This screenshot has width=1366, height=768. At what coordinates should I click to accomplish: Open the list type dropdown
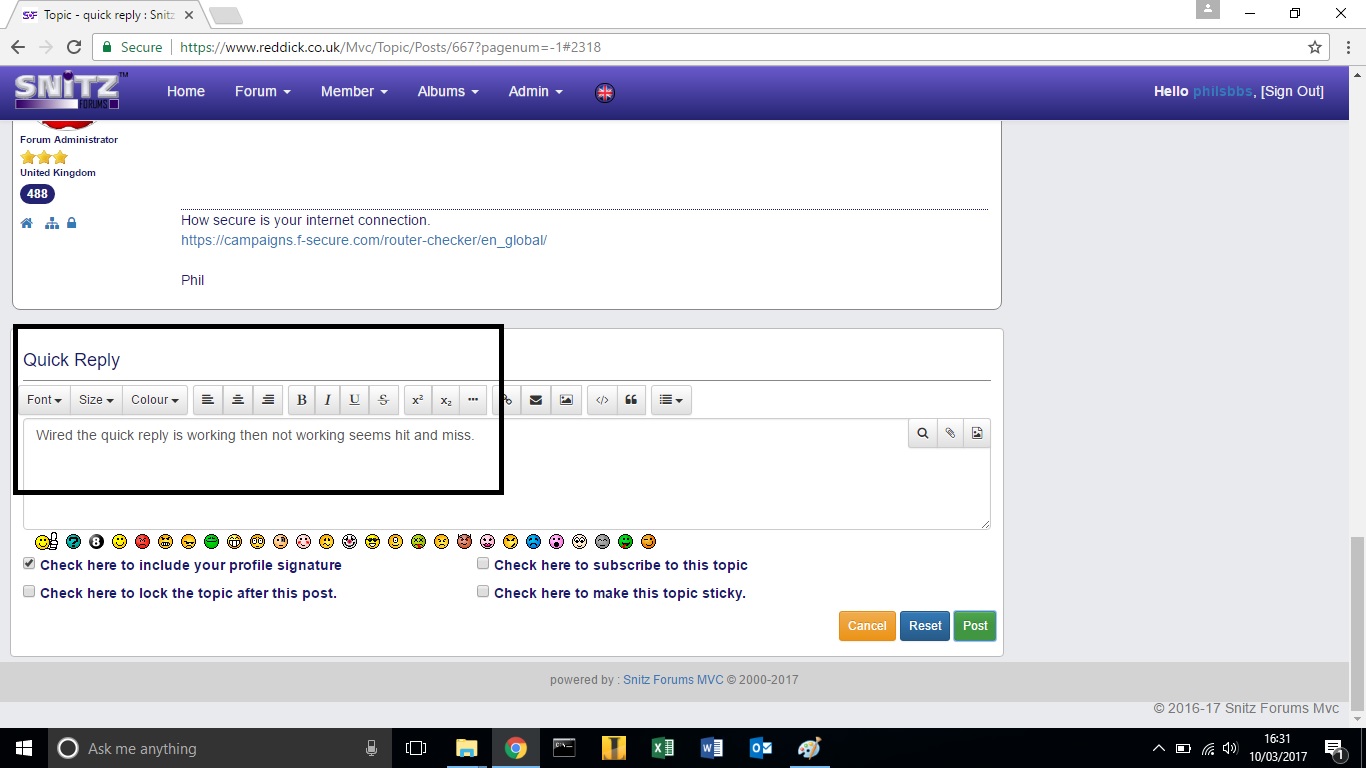[671, 400]
